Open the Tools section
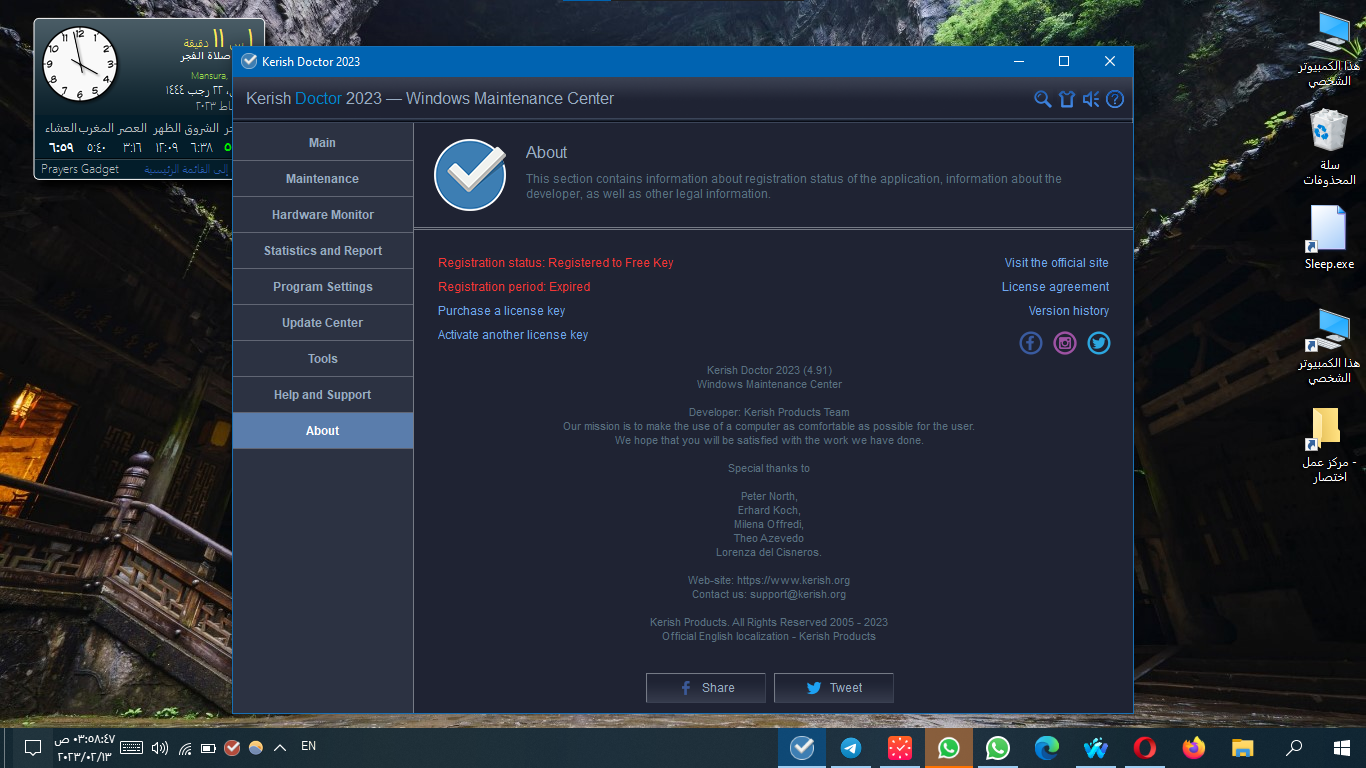This screenshot has height=768, width=1366. tap(322, 359)
